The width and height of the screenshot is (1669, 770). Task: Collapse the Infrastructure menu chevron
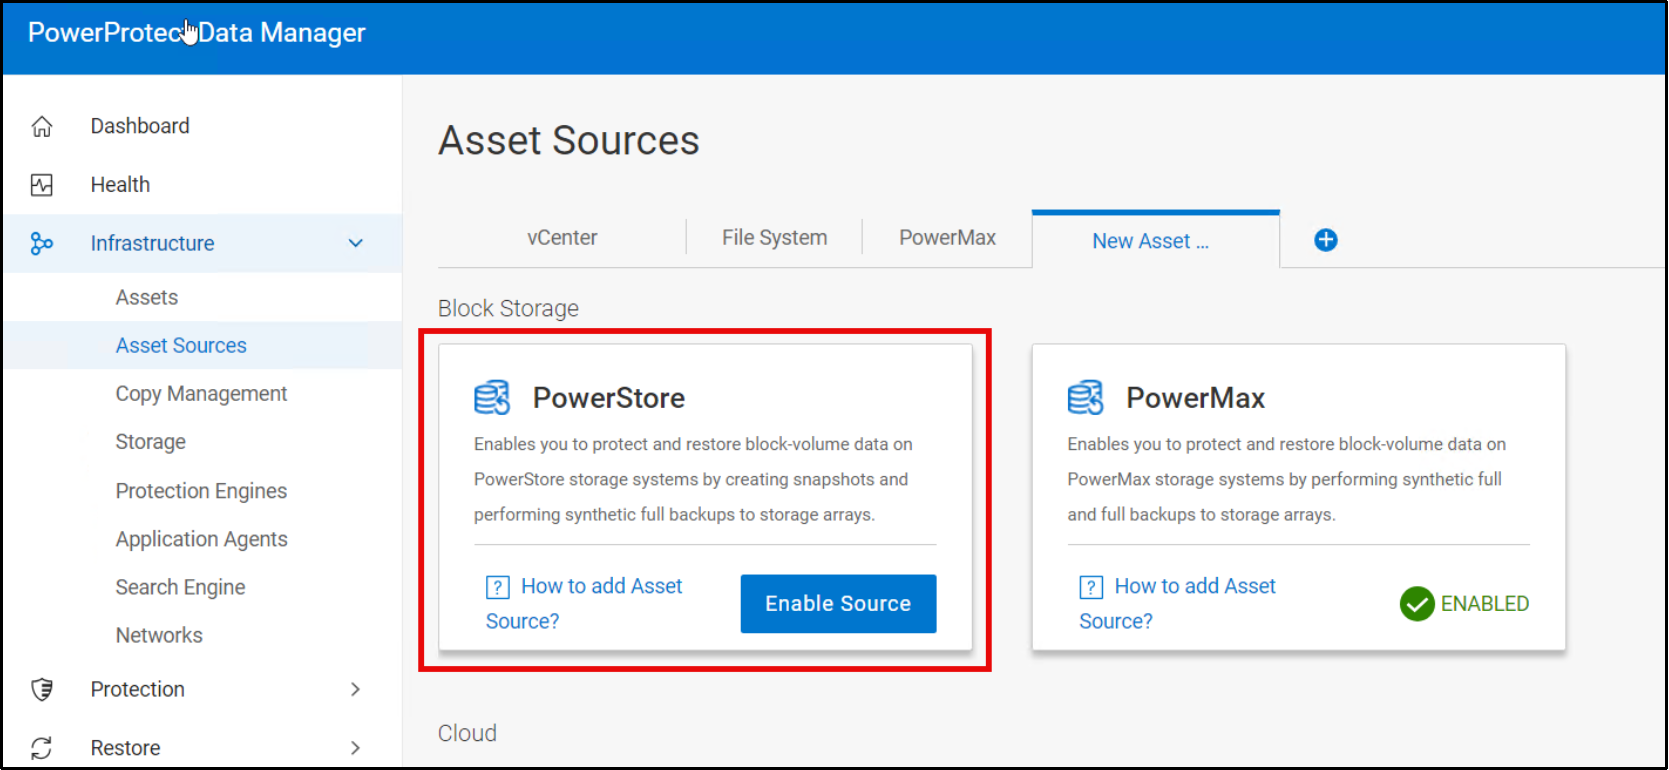tap(356, 243)
